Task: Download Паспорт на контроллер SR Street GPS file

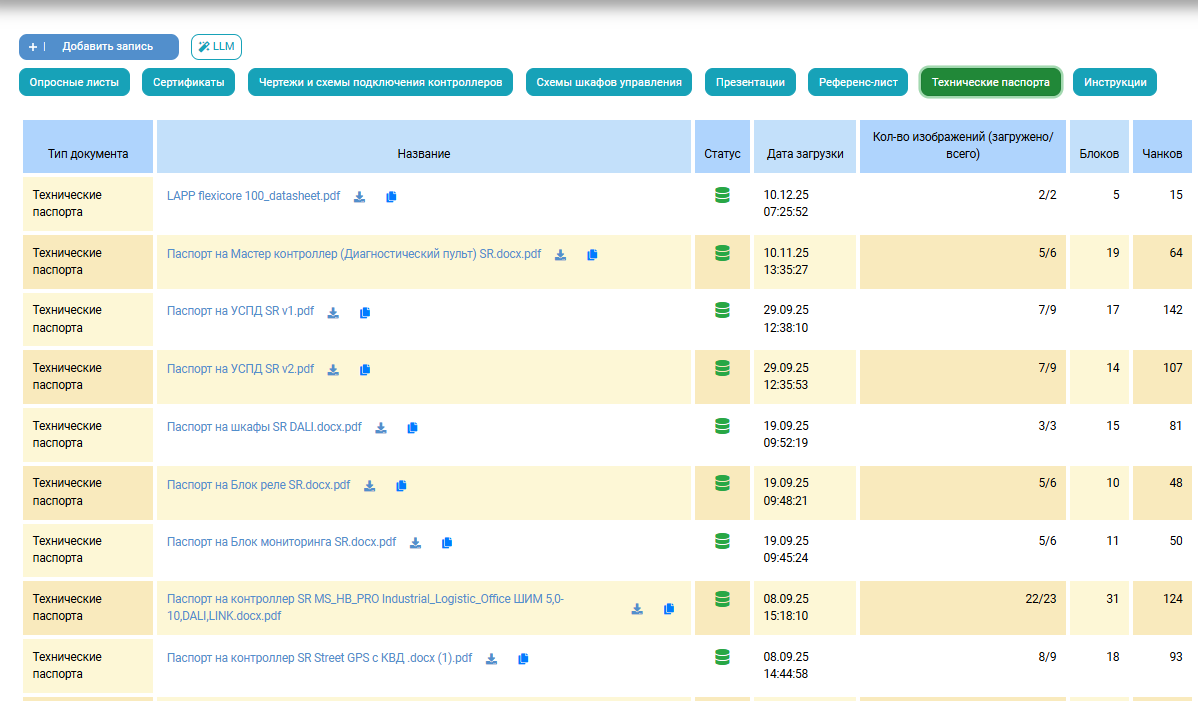Action: [x=491, y=659]
